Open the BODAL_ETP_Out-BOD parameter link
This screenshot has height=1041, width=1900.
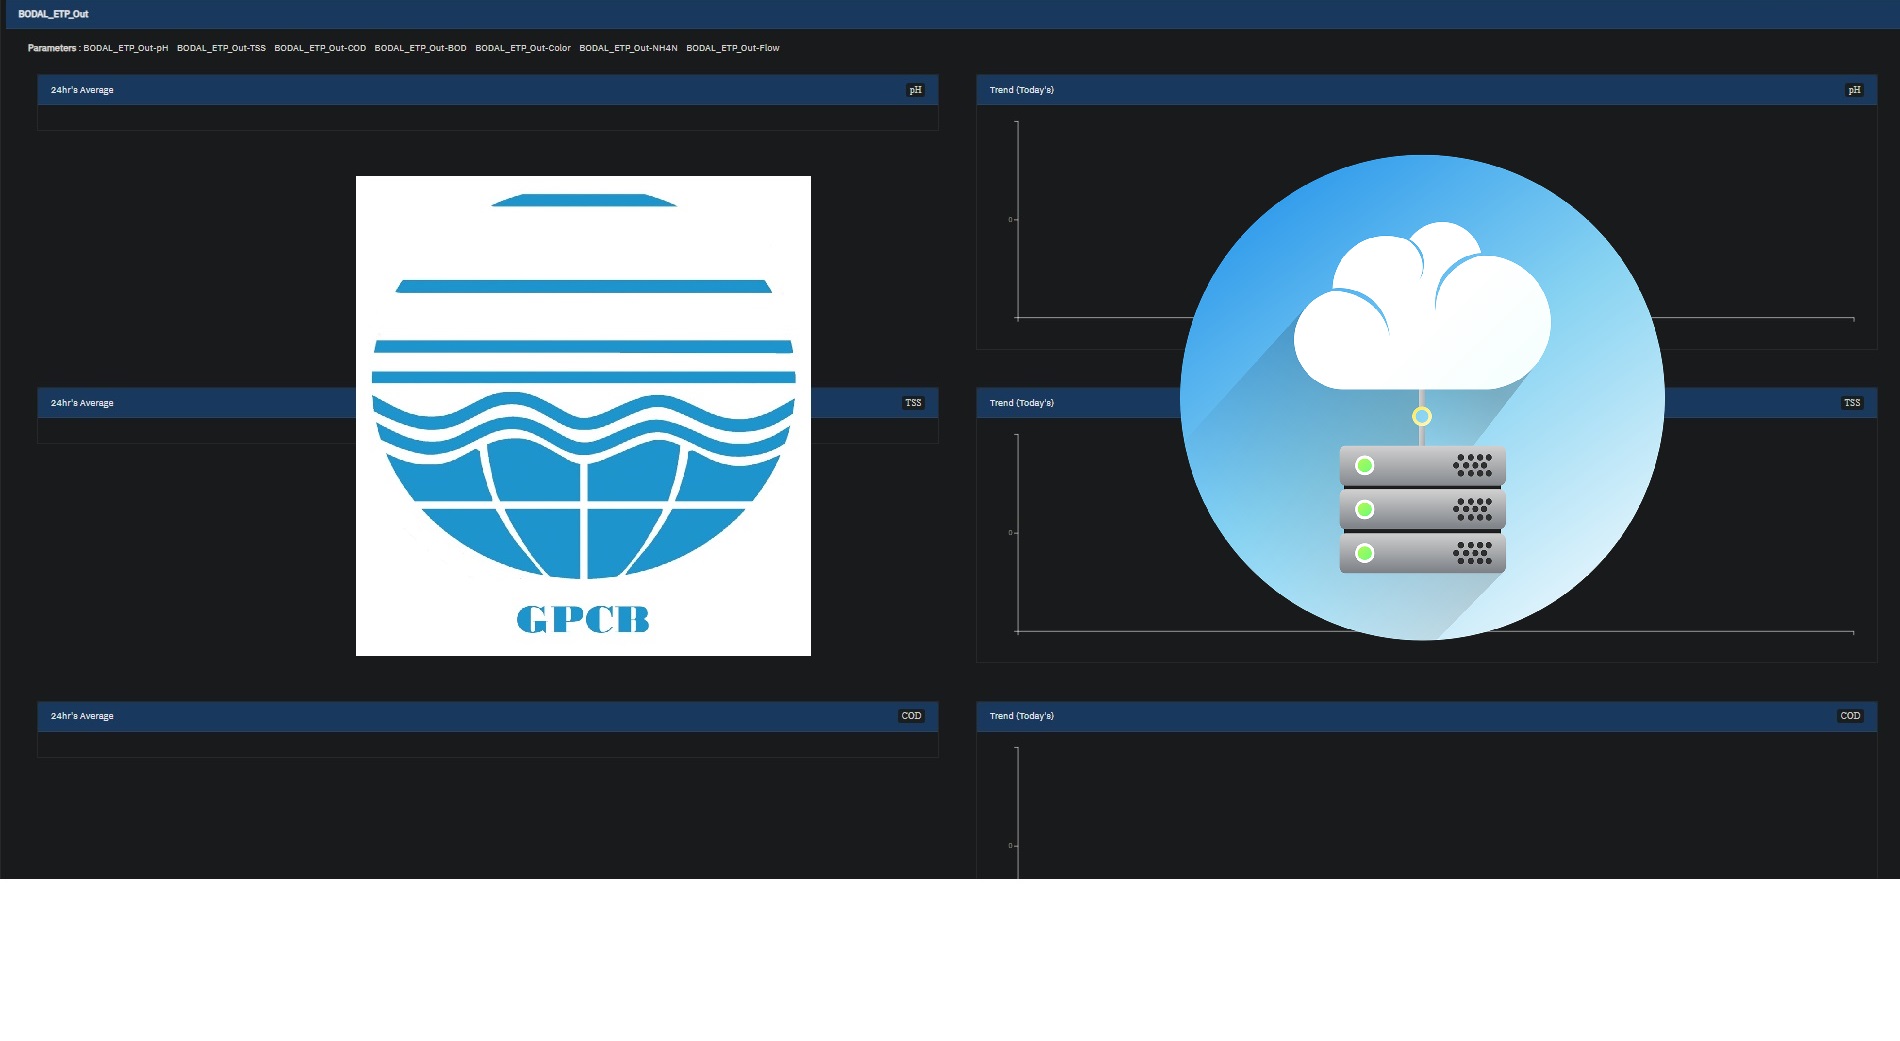[420, 48]
